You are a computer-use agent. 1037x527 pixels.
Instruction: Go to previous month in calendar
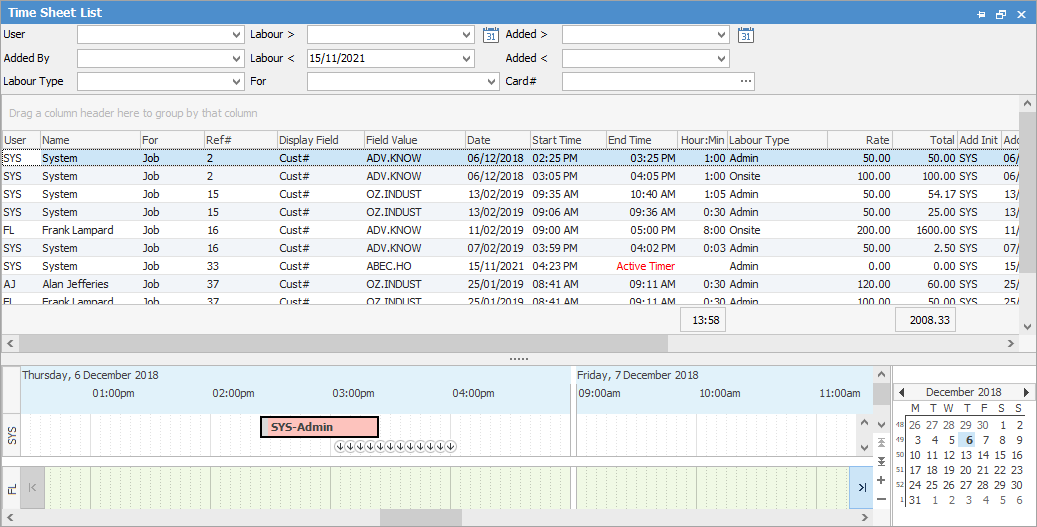[x=901, y=393]
